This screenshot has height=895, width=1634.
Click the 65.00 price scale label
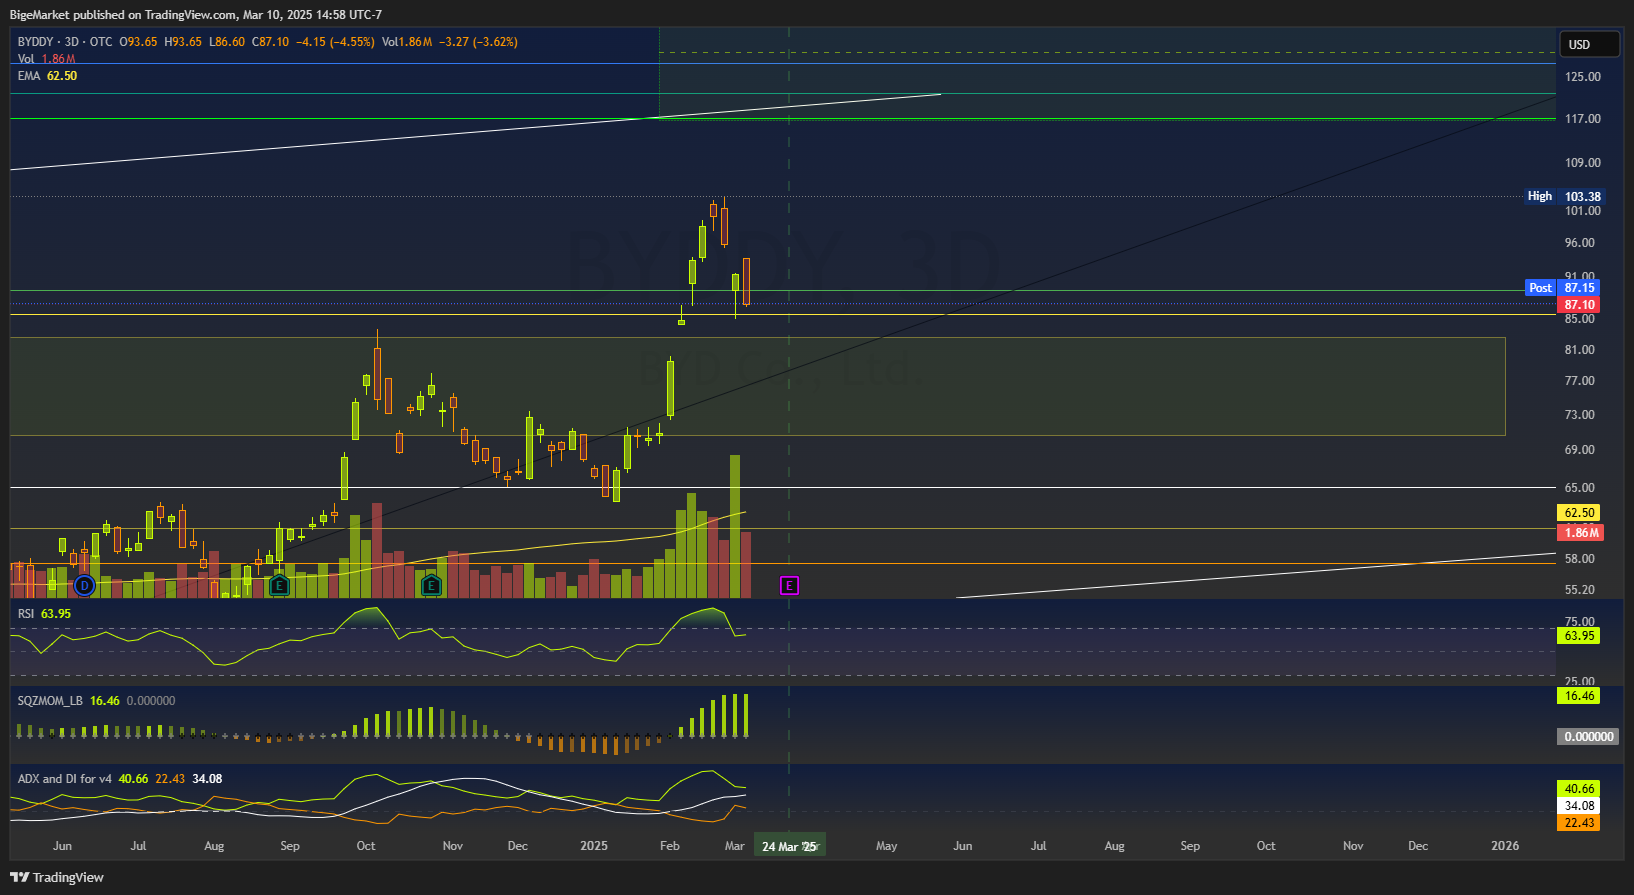[x=1580, y=488]
